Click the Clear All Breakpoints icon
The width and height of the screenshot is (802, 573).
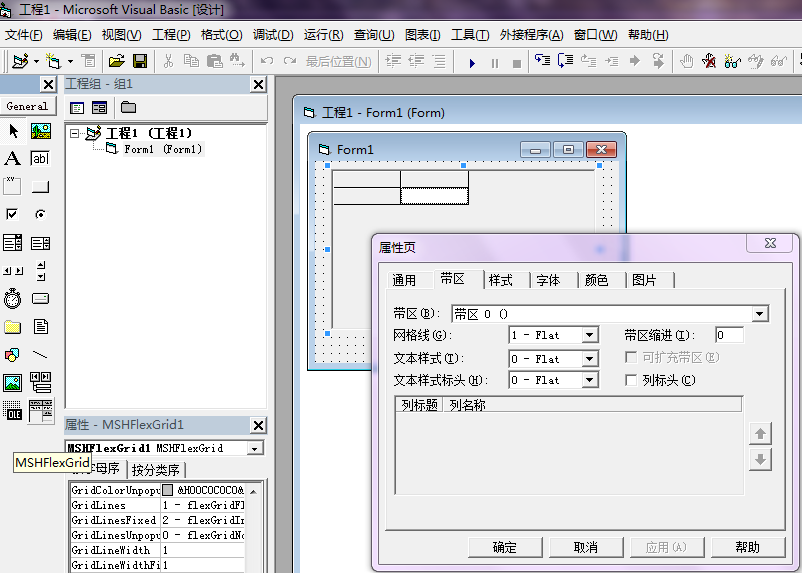click(x=709, y=61)
